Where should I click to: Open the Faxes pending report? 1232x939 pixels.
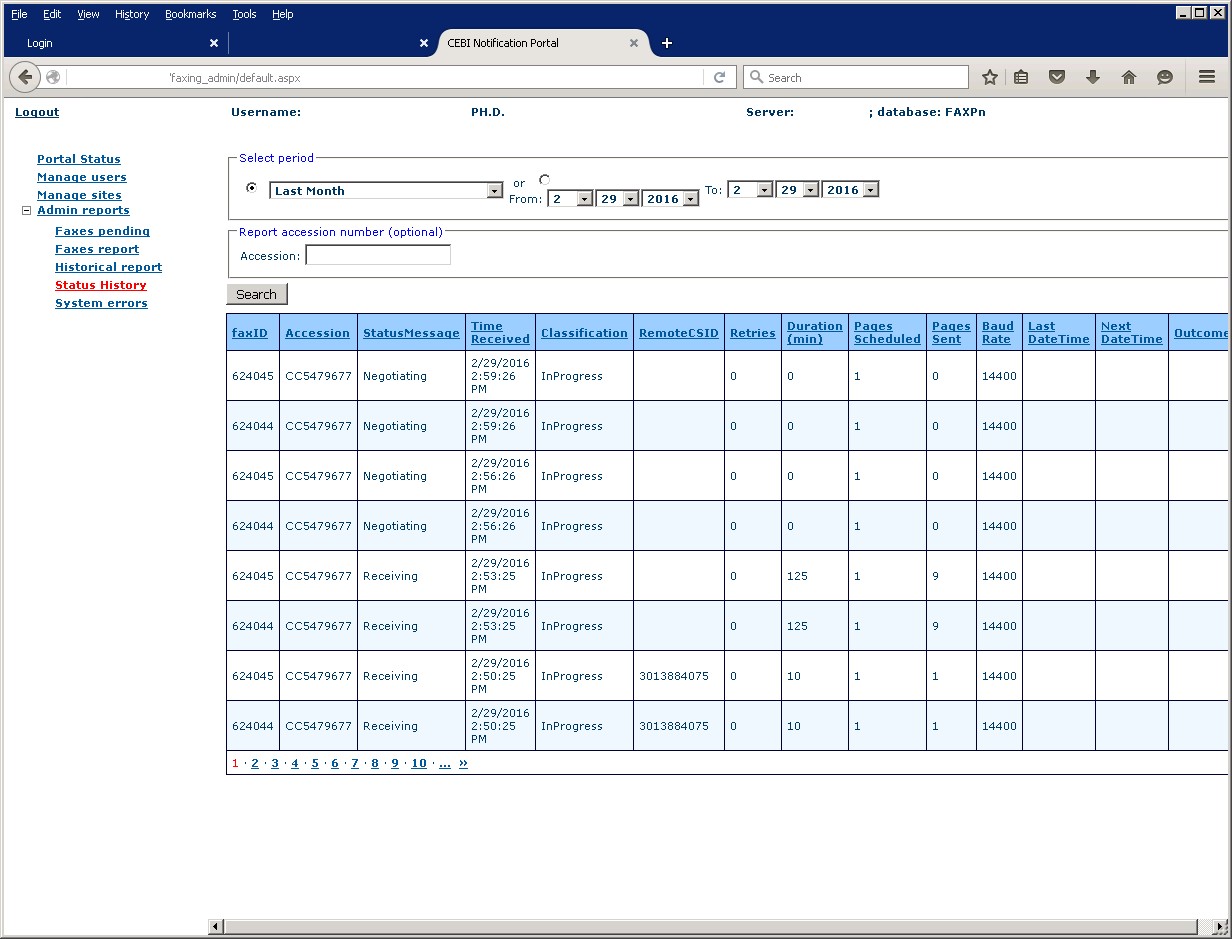[x=102, y=231]
